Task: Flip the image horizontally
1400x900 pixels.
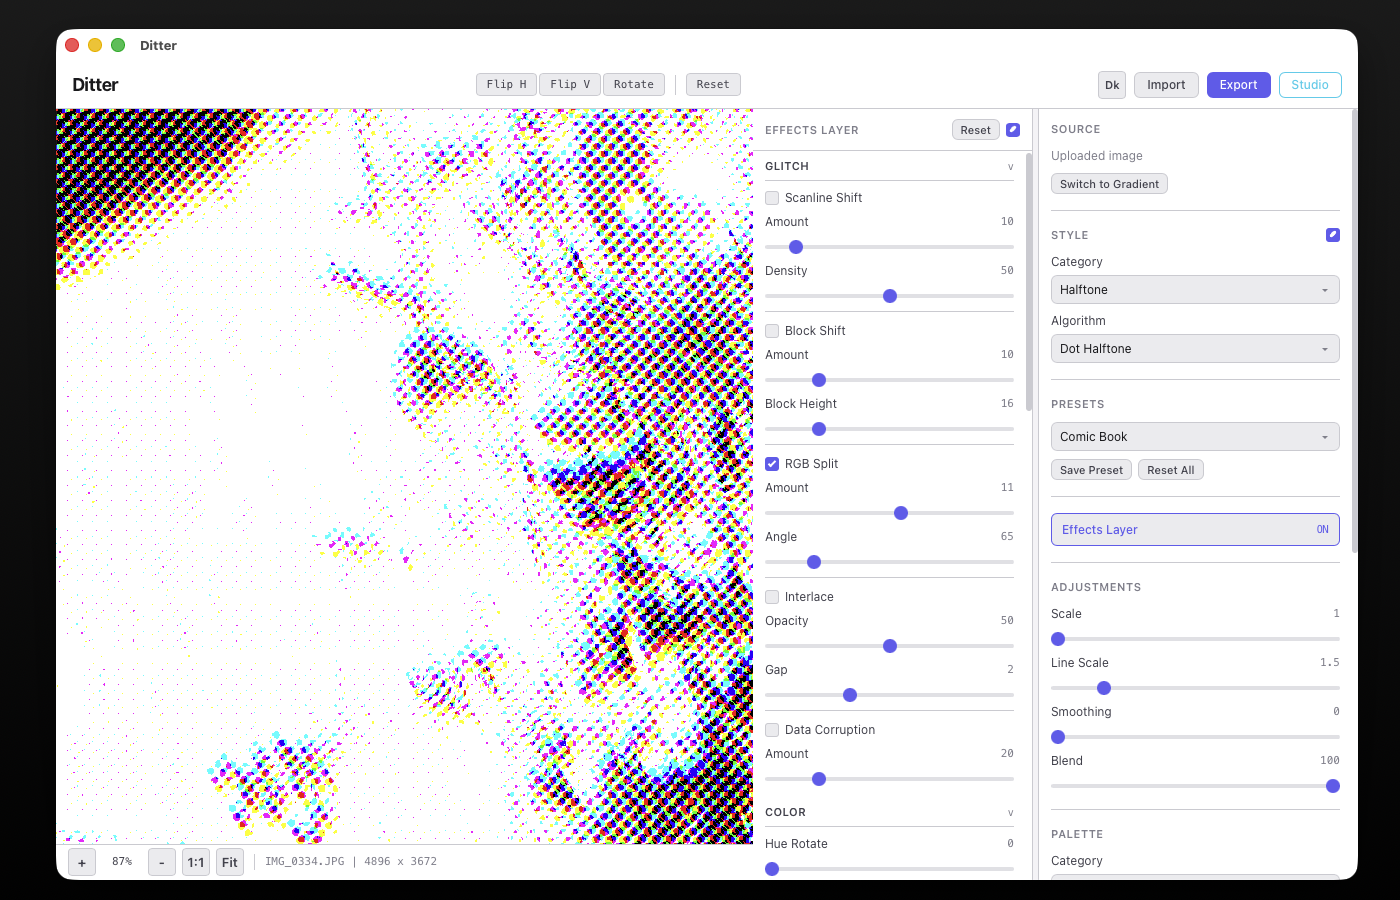Action: (x=506, y=85)
